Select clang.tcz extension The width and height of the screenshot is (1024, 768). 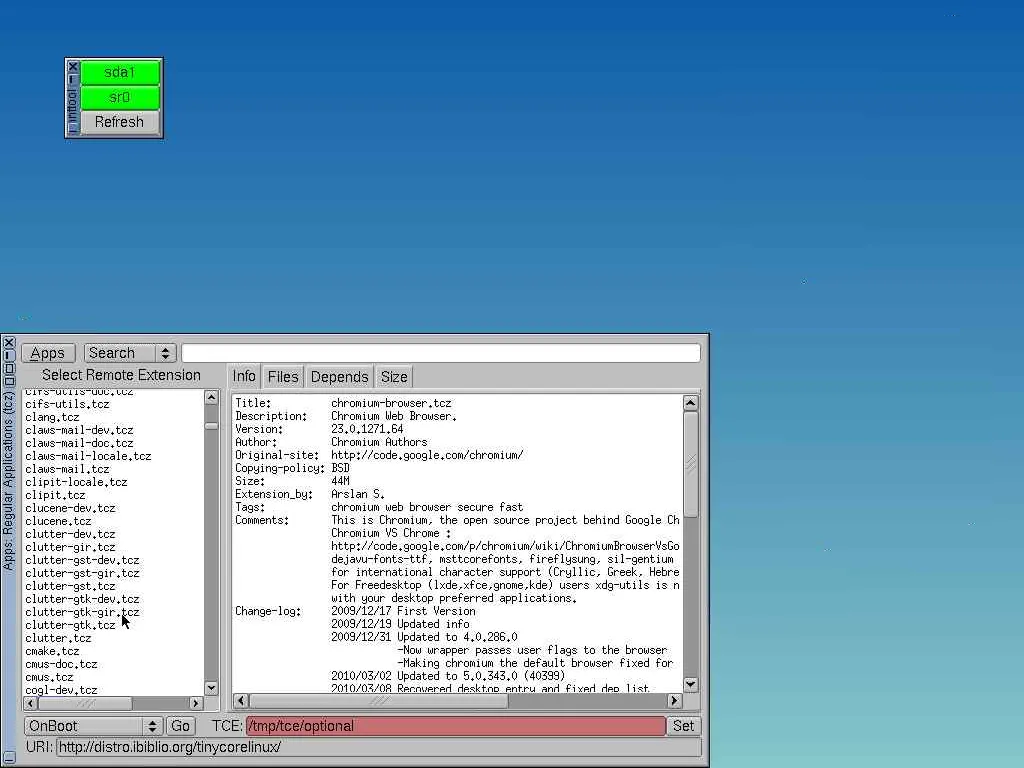point(52,417)
